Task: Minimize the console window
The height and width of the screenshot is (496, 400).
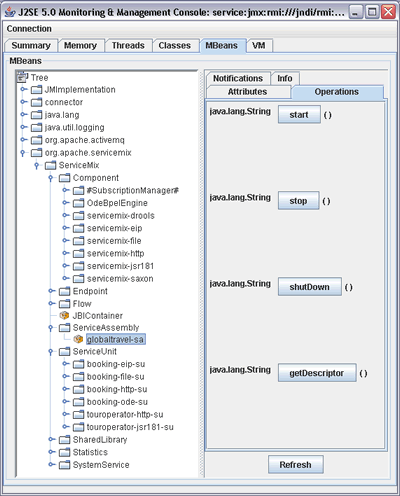Action: point(356,12)
